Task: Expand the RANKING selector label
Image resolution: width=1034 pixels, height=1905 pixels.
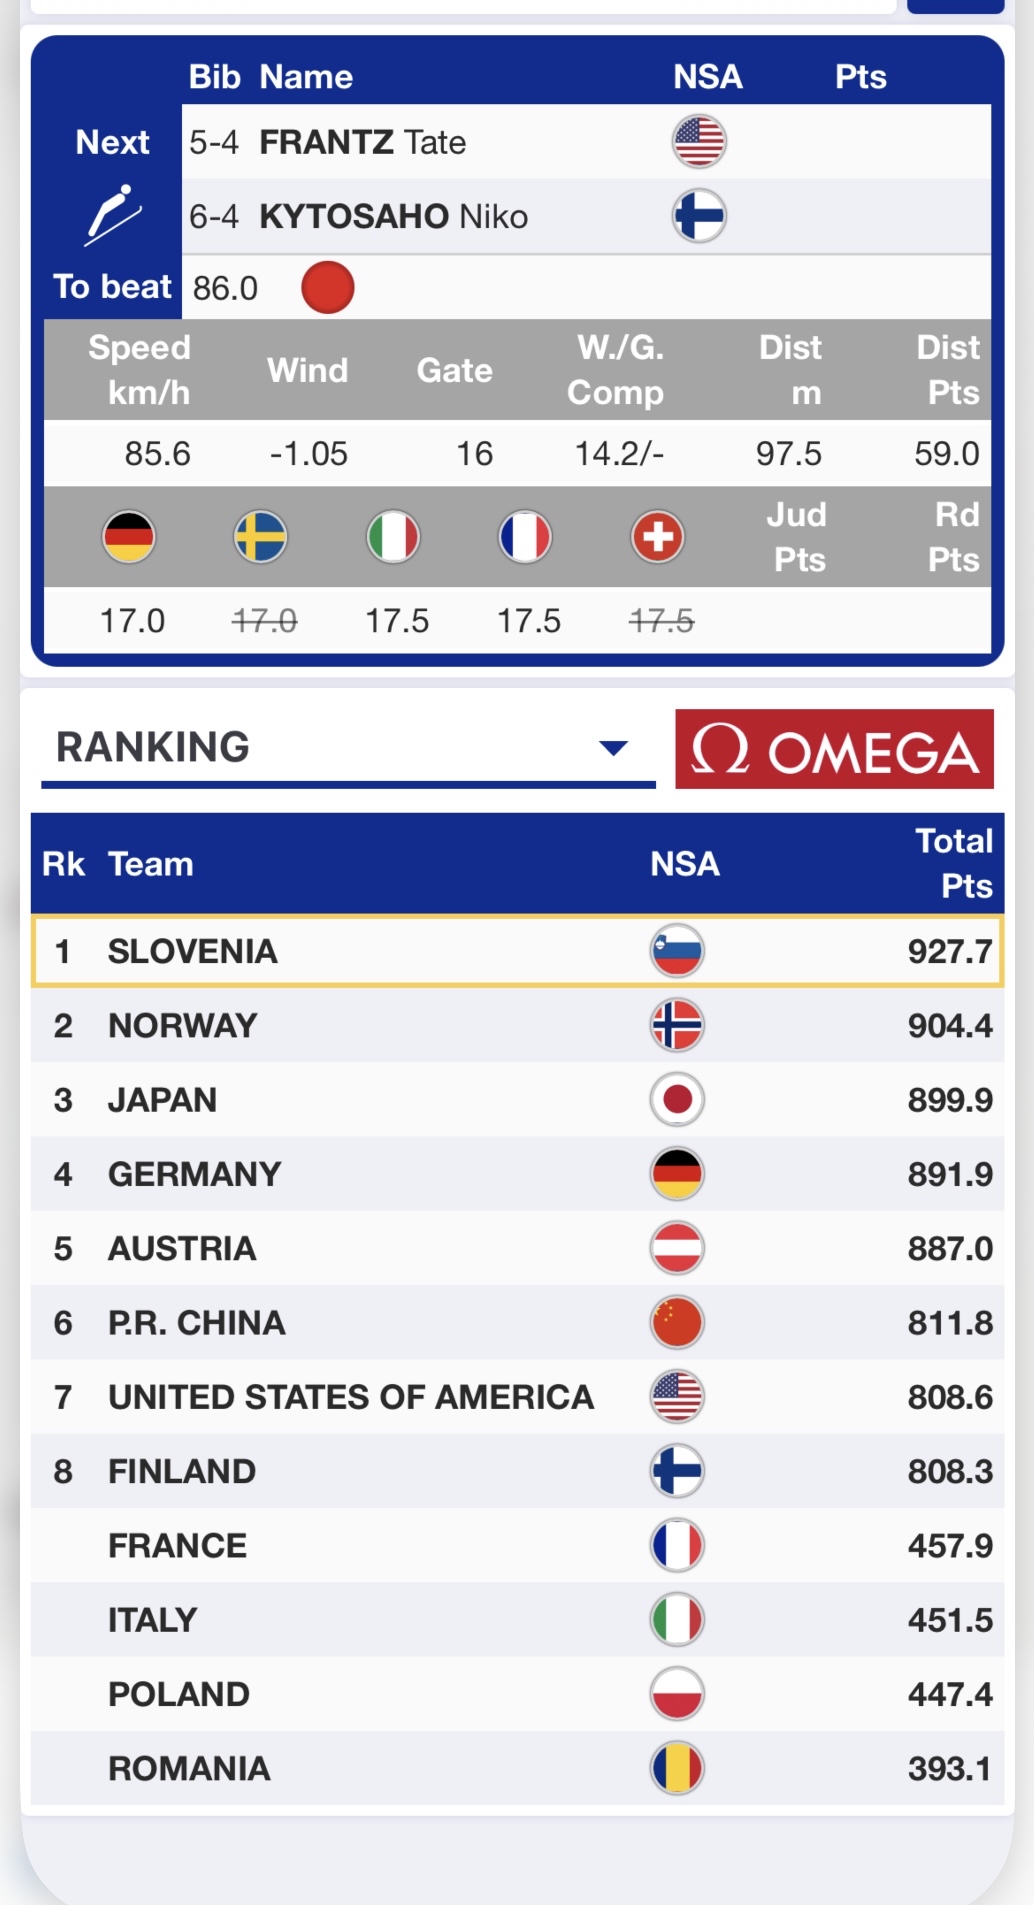Action: coord(153,747)
